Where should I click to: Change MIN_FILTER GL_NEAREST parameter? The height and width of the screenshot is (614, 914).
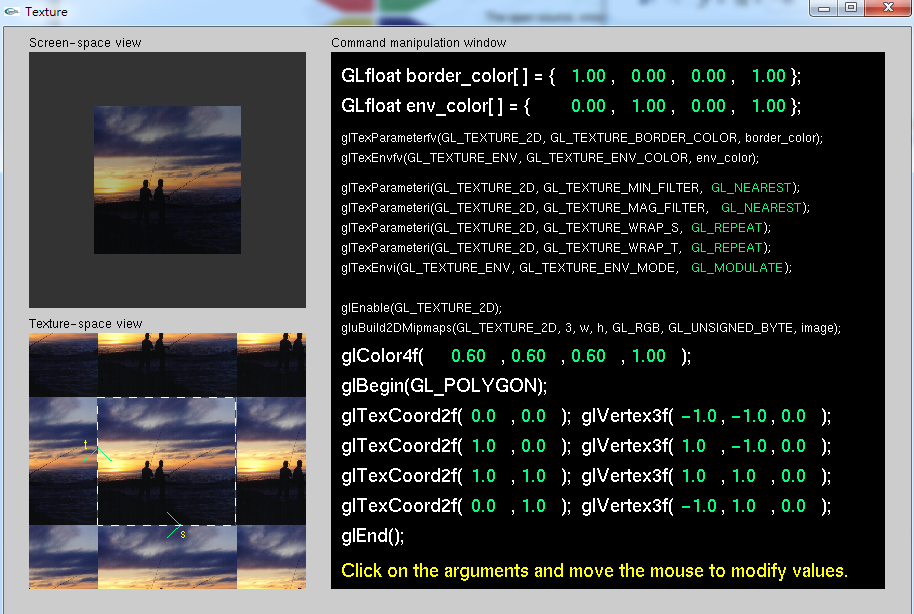tap(751, 188)
